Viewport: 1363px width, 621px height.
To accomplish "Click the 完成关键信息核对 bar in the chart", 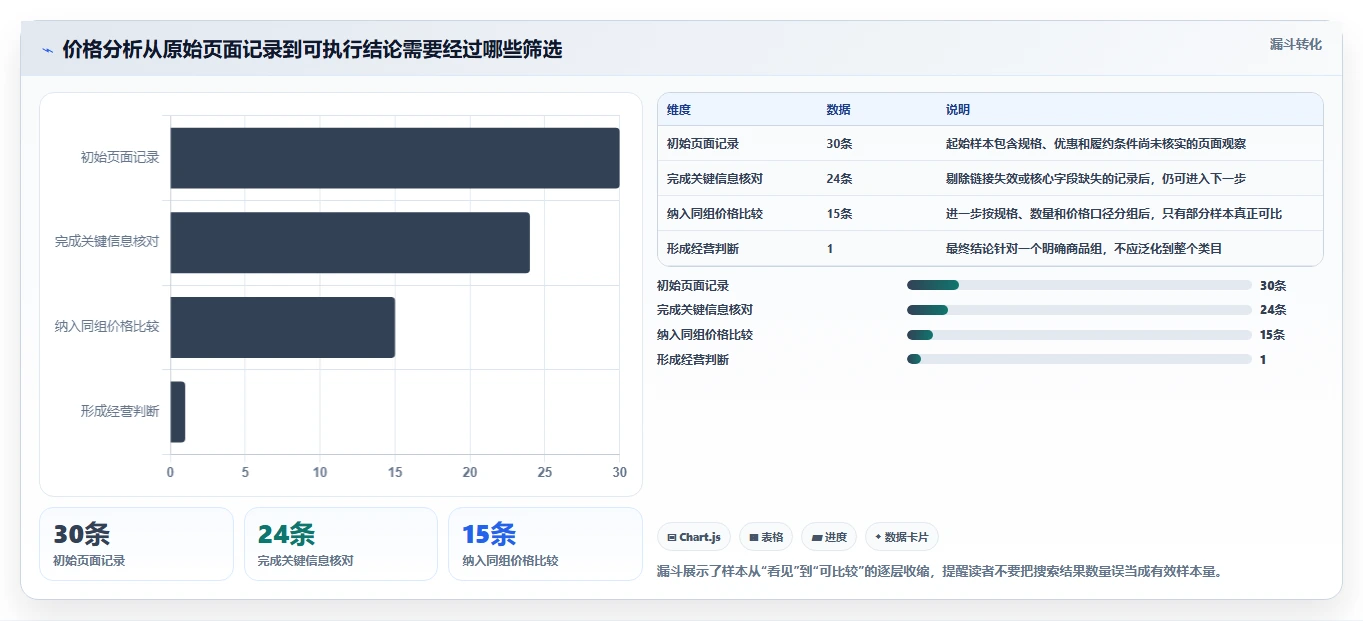I will [350, 242].
